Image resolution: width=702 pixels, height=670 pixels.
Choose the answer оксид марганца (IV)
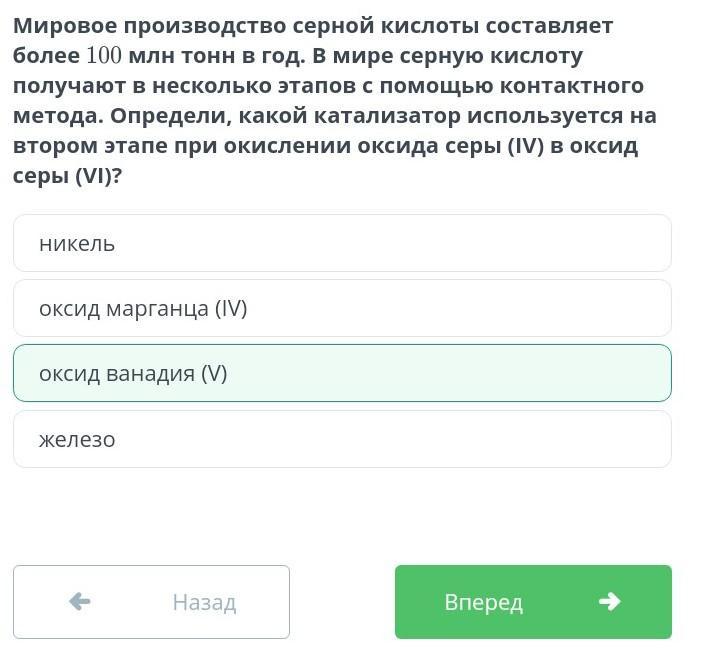(342, 308)
